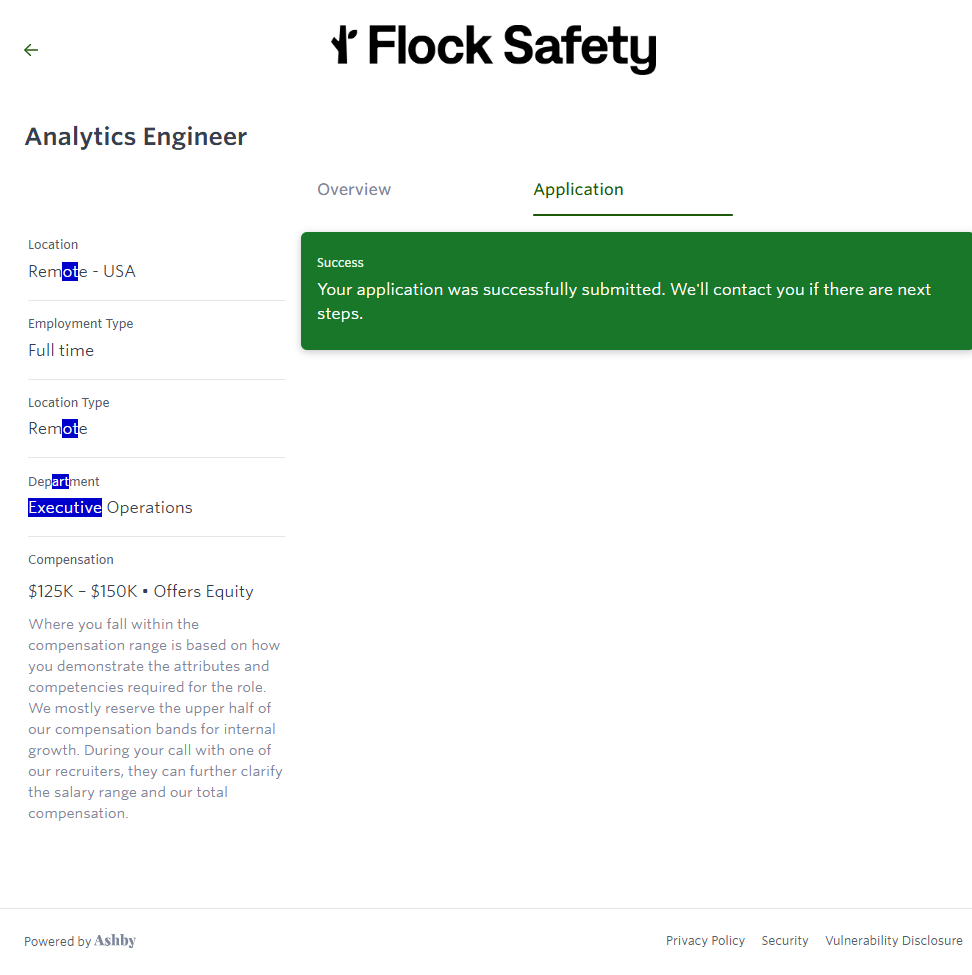
Task: Click the application submitted confirmation message
Action: coord(623,301)
